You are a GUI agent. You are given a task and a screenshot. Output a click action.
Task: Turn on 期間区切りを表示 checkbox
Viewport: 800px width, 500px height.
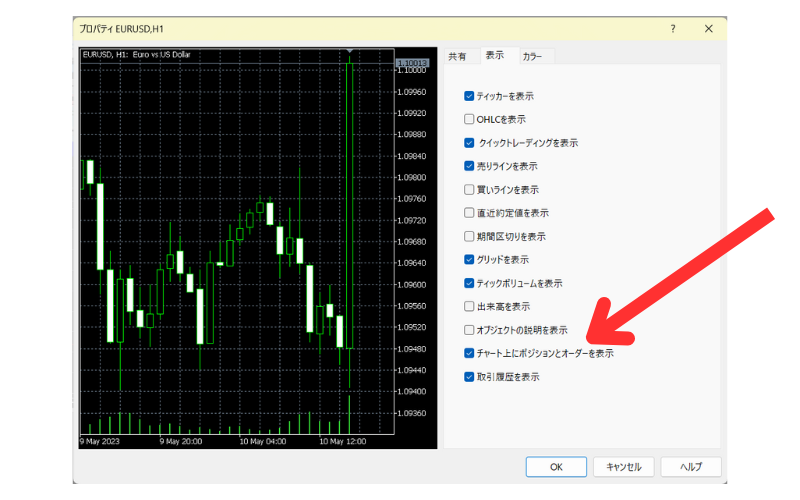pyautogui.click(x=469, y=236)
